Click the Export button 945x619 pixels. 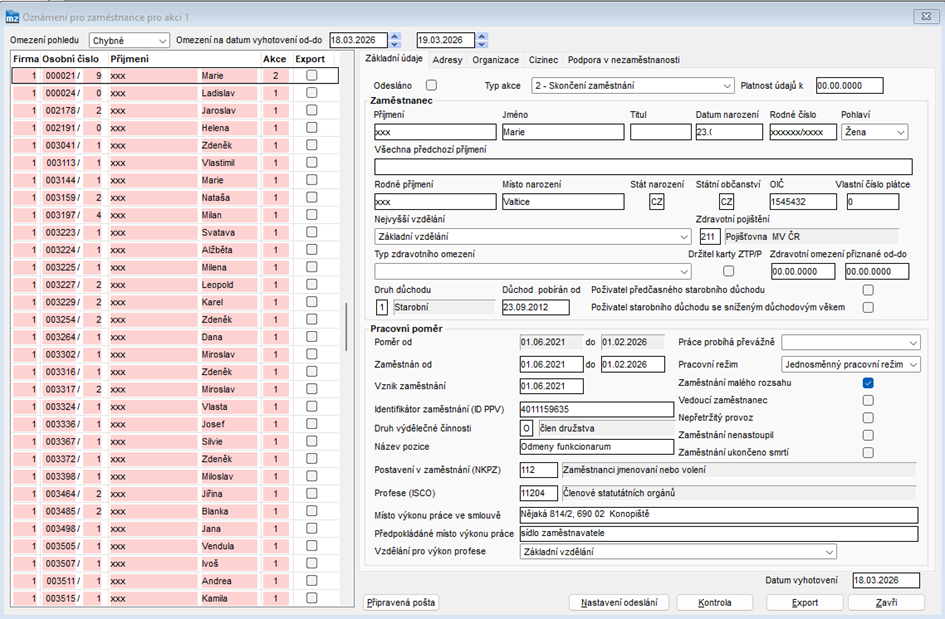click(805, 603)
